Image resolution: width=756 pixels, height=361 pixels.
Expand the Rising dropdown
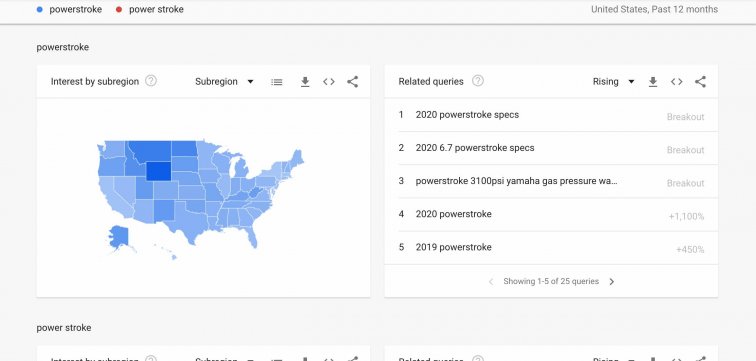(613, 82)
